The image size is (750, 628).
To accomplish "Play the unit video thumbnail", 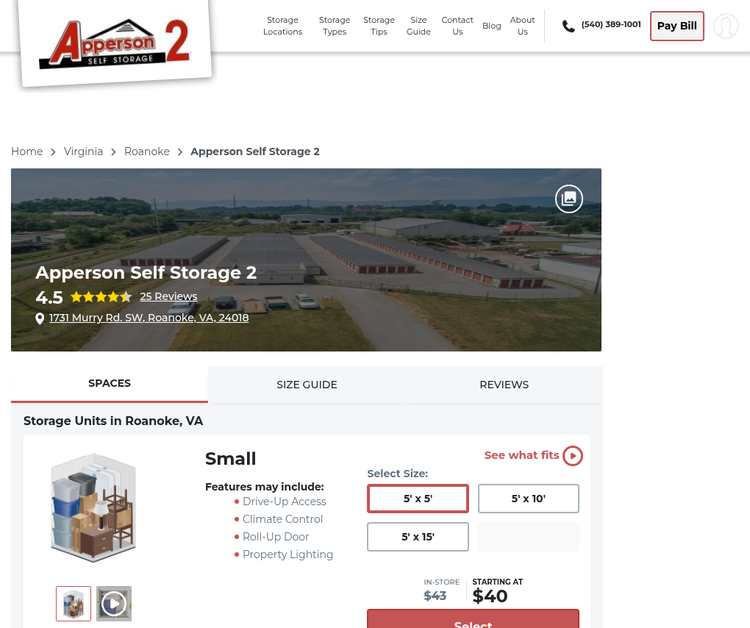I will click(114, 604).
